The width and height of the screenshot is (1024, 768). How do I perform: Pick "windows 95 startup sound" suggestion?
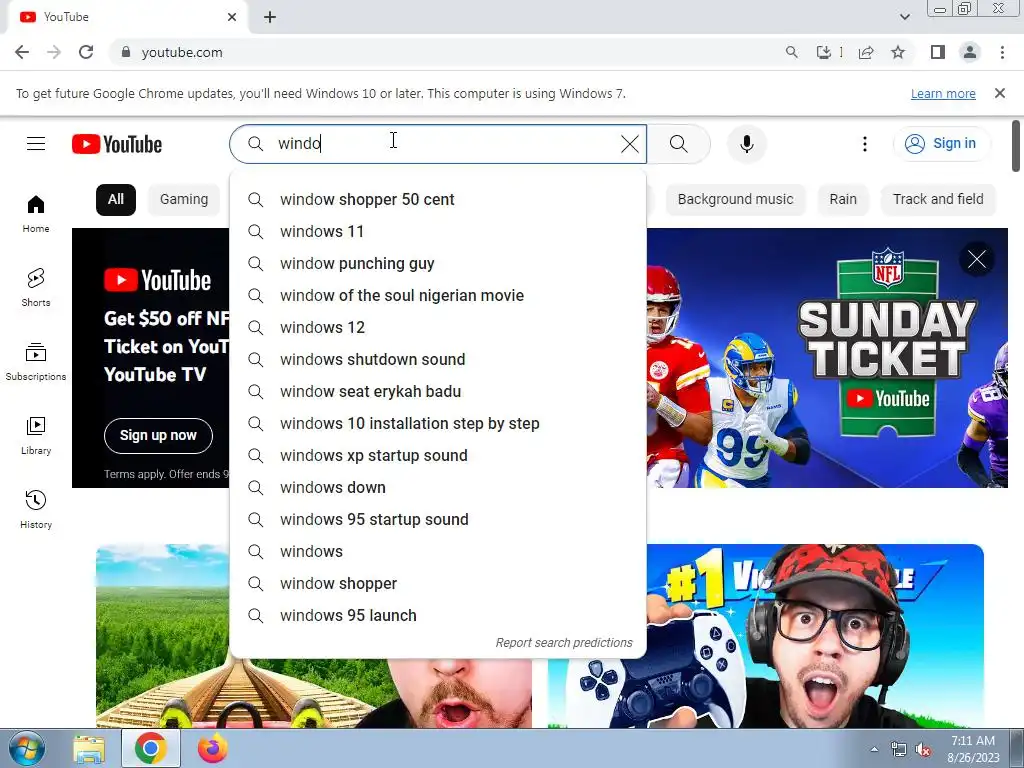(438, 519)
